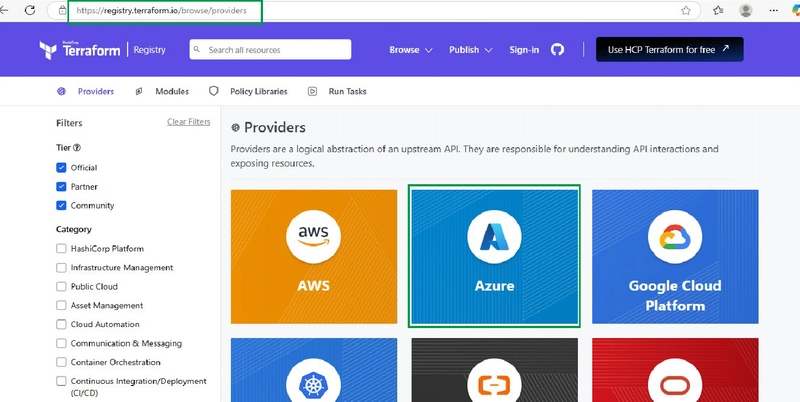The image size is (800, 402).
Task: Tick the Communication & Messaging checkbox
Action: 61,343
